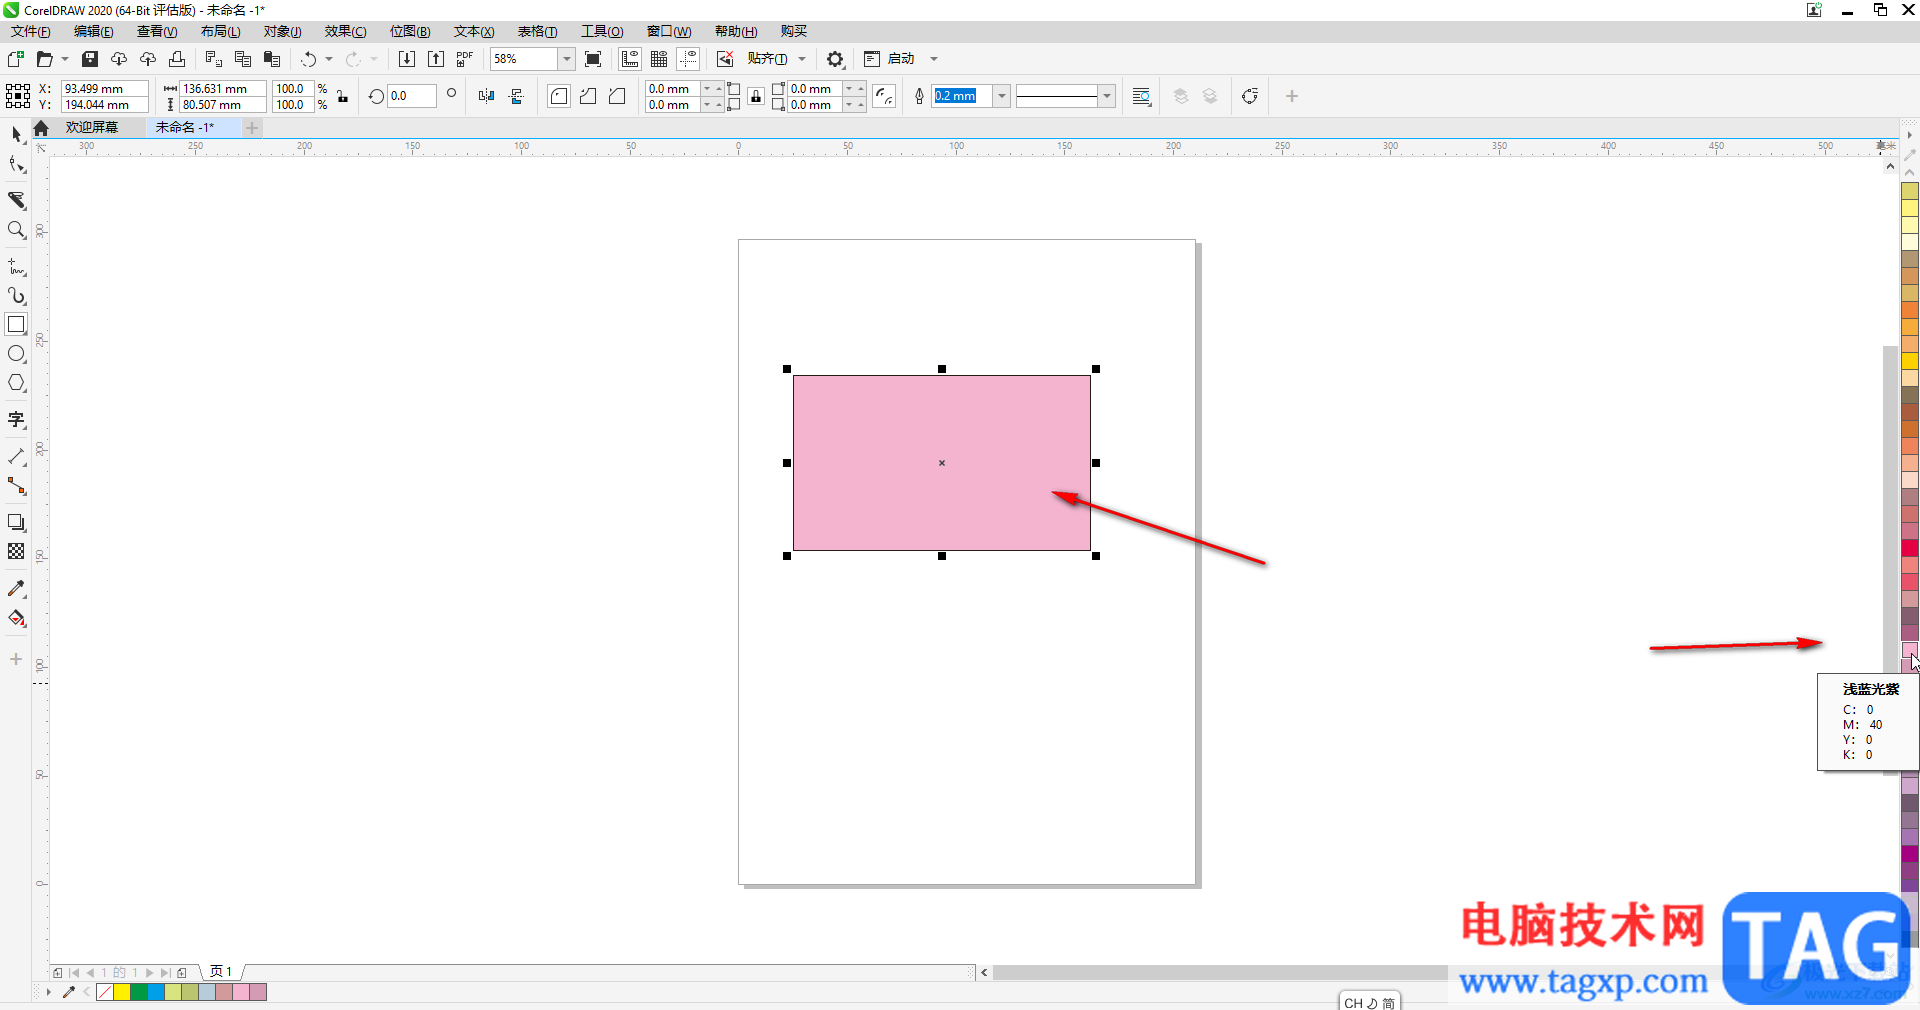Click the X position input field
Image resolution: width=1920 pixels, height=1010 pixels.
tap(105, 88)
